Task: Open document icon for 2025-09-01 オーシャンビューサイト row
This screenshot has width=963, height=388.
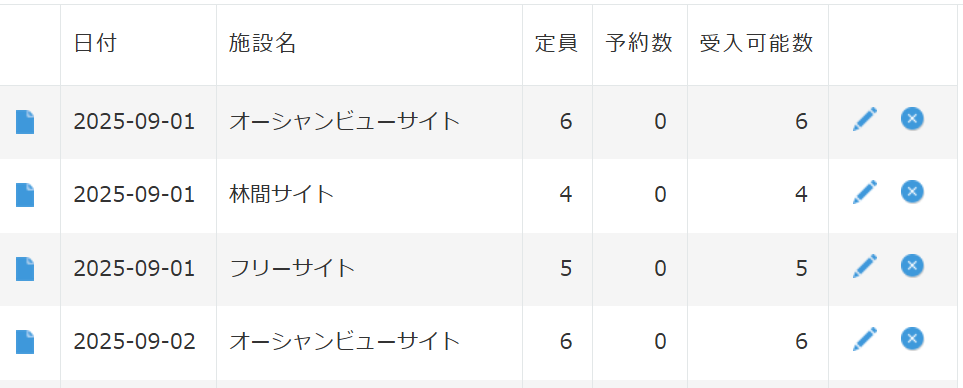Action: [x=25, y=122]
